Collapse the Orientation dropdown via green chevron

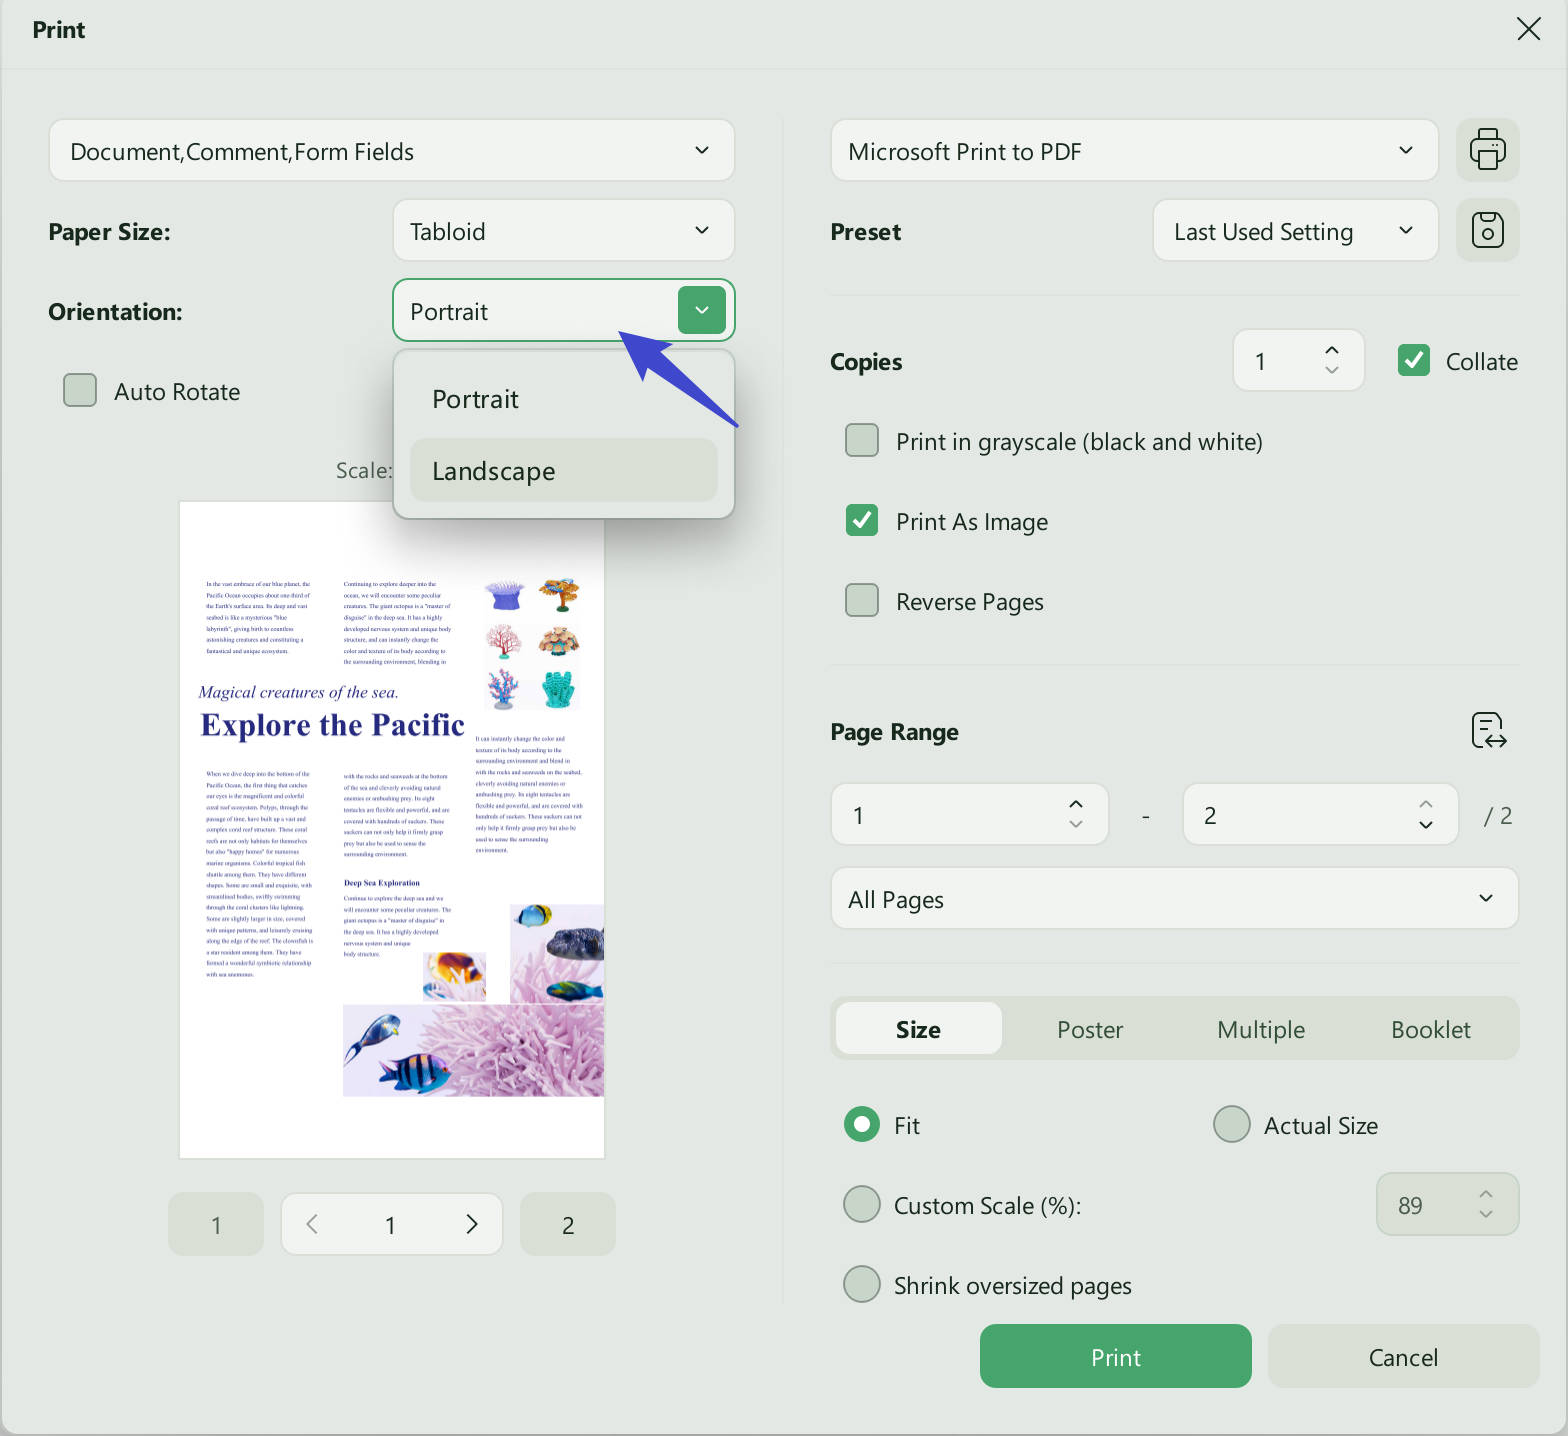[702, 310]
